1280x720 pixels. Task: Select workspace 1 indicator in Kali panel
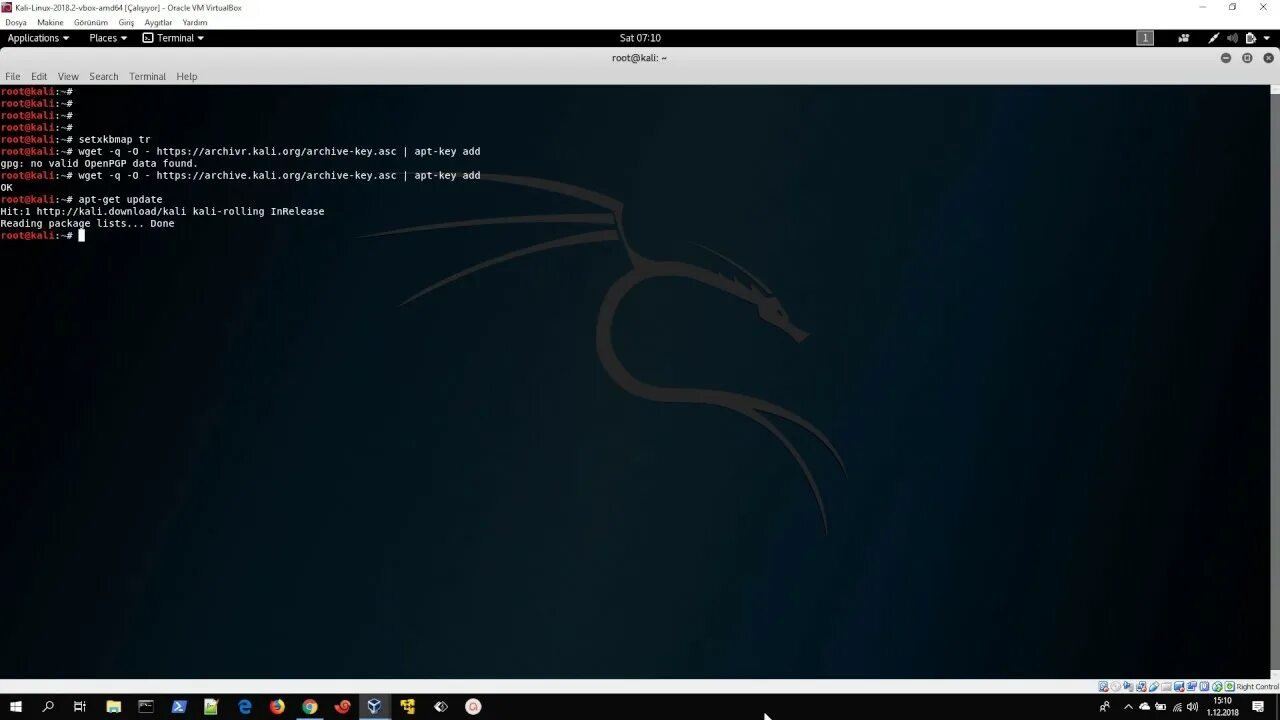point(1145,38)
